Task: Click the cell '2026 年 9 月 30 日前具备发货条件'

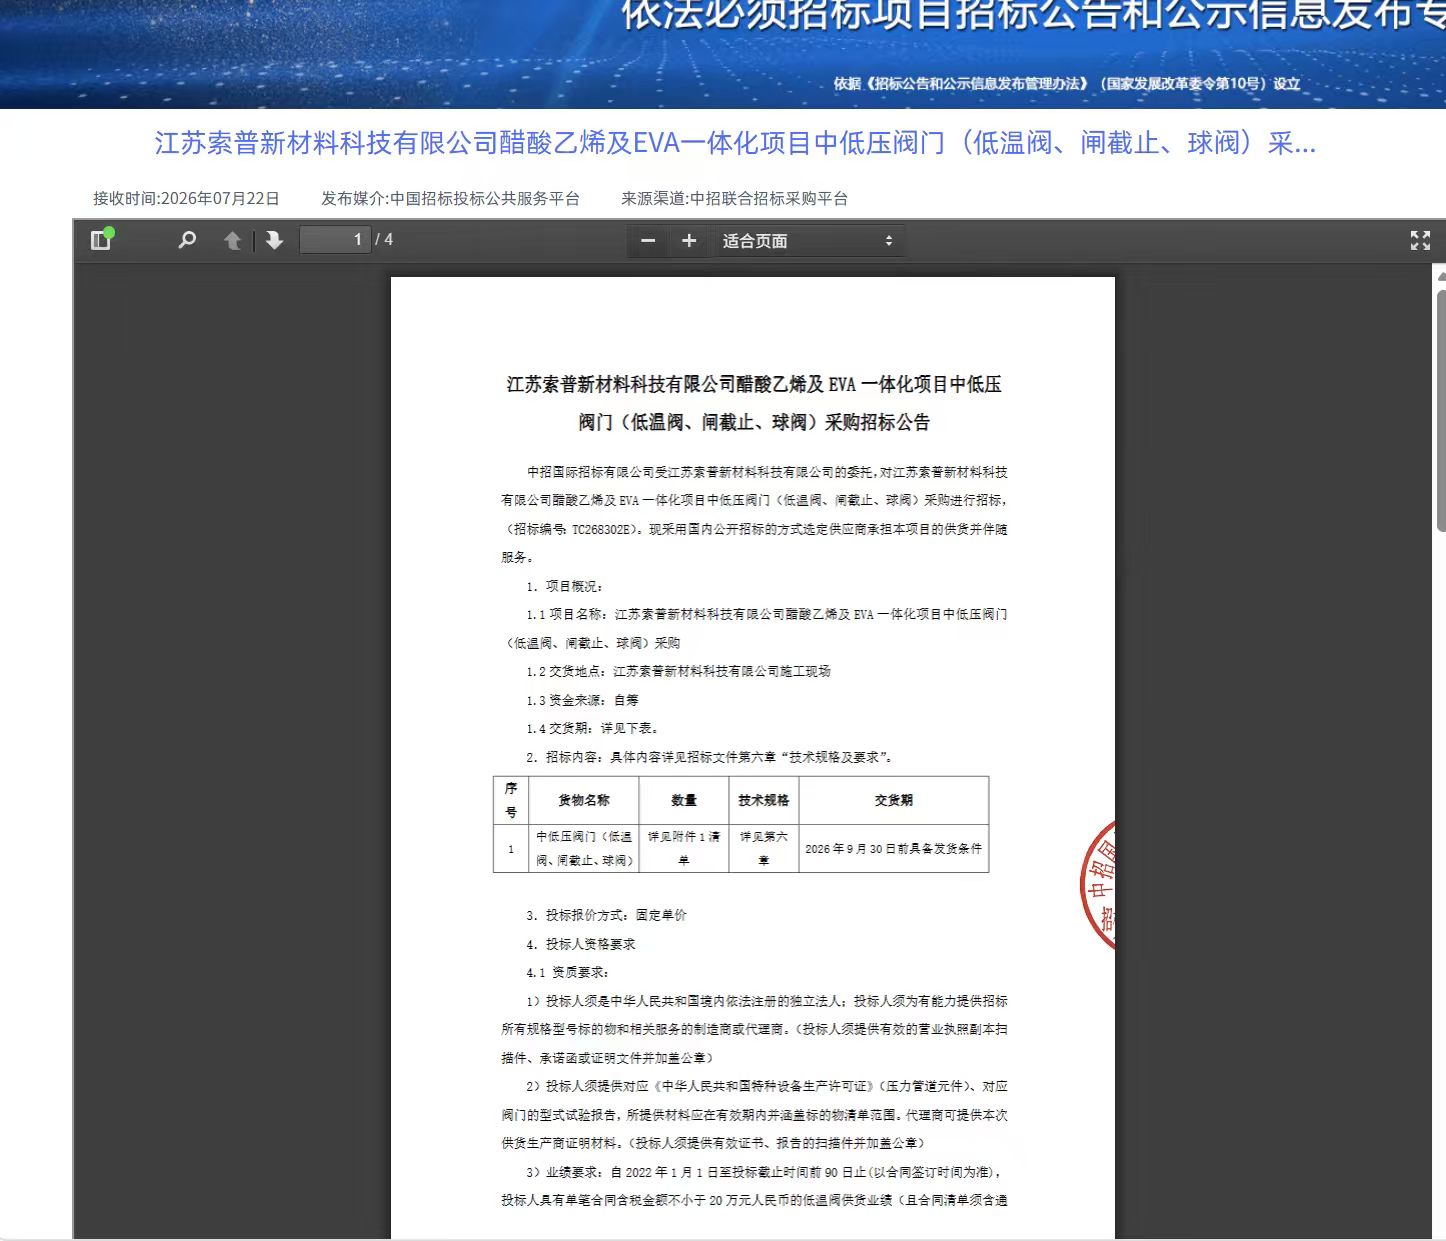Action: [894, 848]
